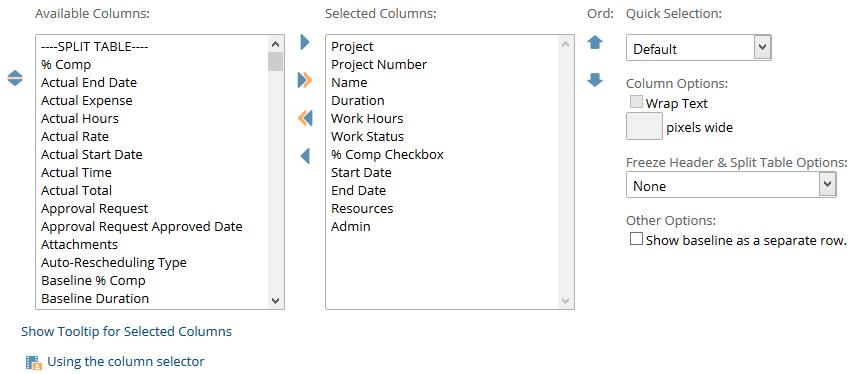
Task: Select Work Status in Selected Columns
Action: point(367,136)
